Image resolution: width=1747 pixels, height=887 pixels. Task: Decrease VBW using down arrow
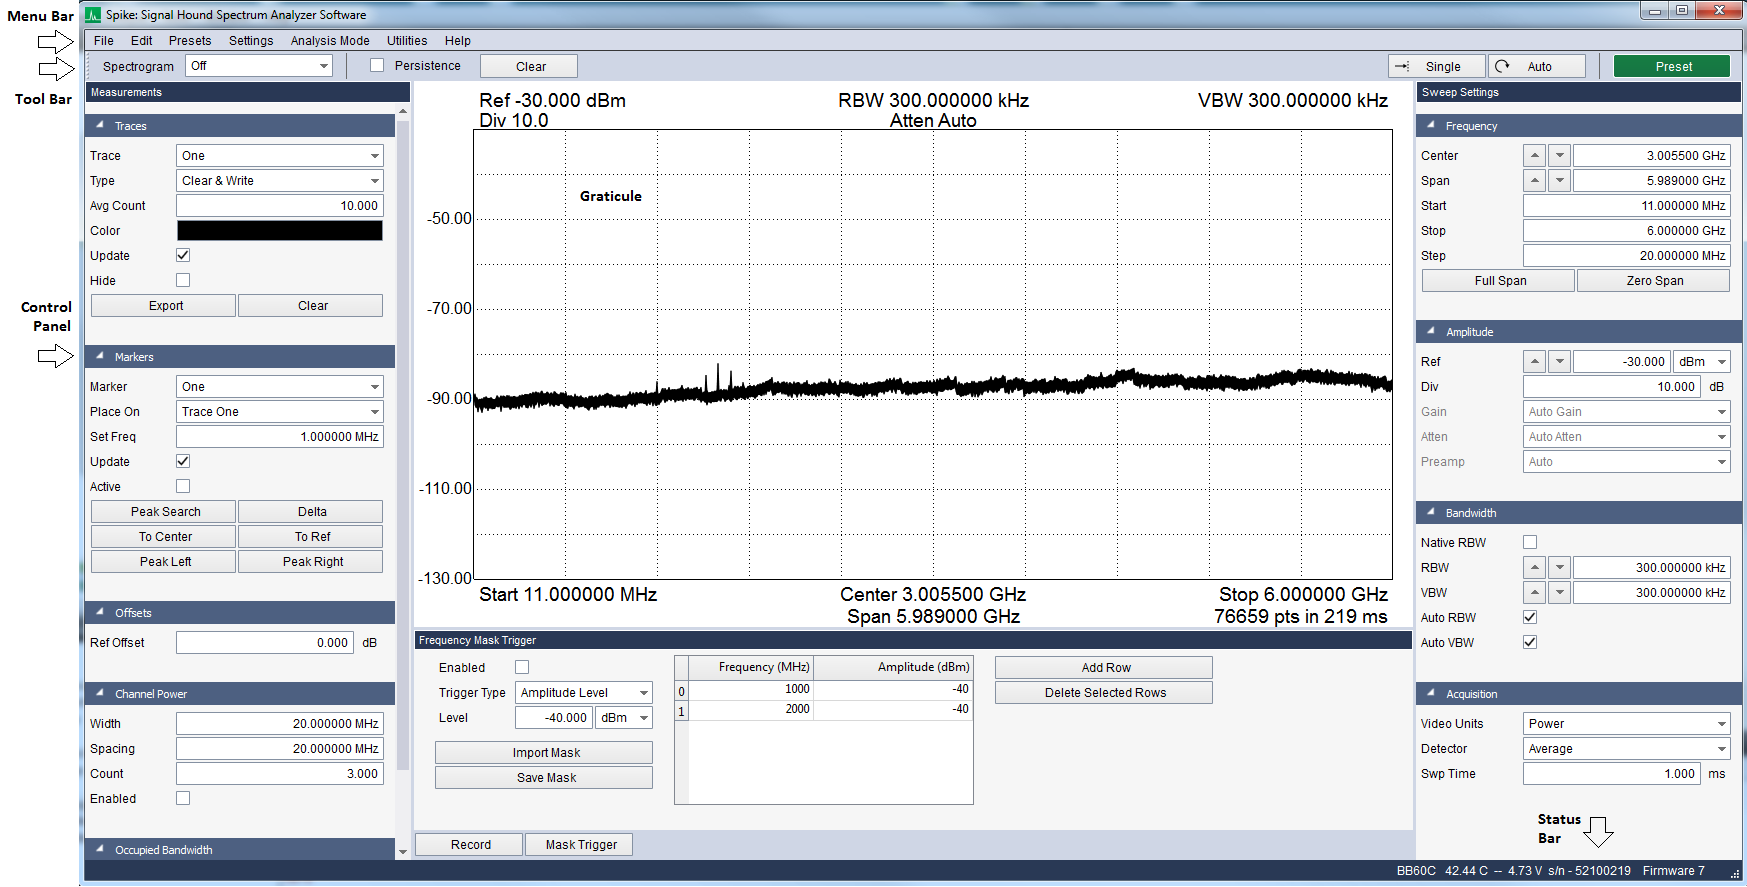tap(1559, 593)
